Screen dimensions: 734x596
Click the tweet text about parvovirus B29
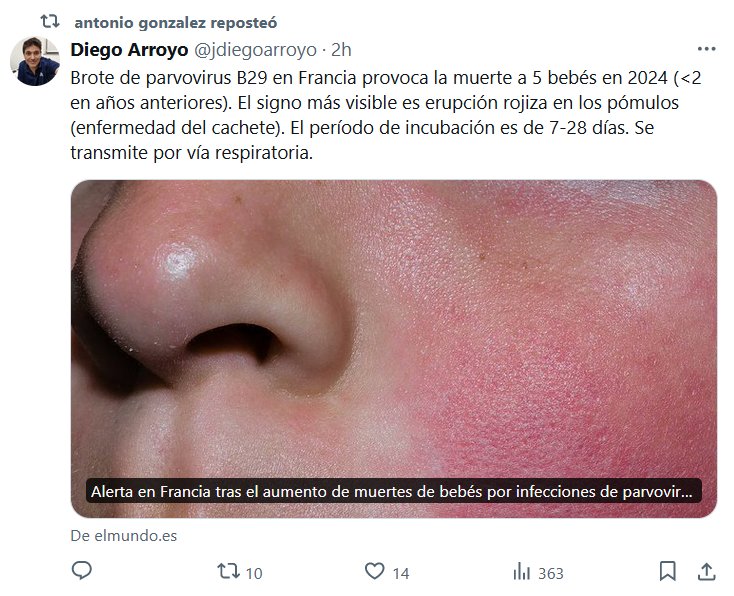(386, 115)
